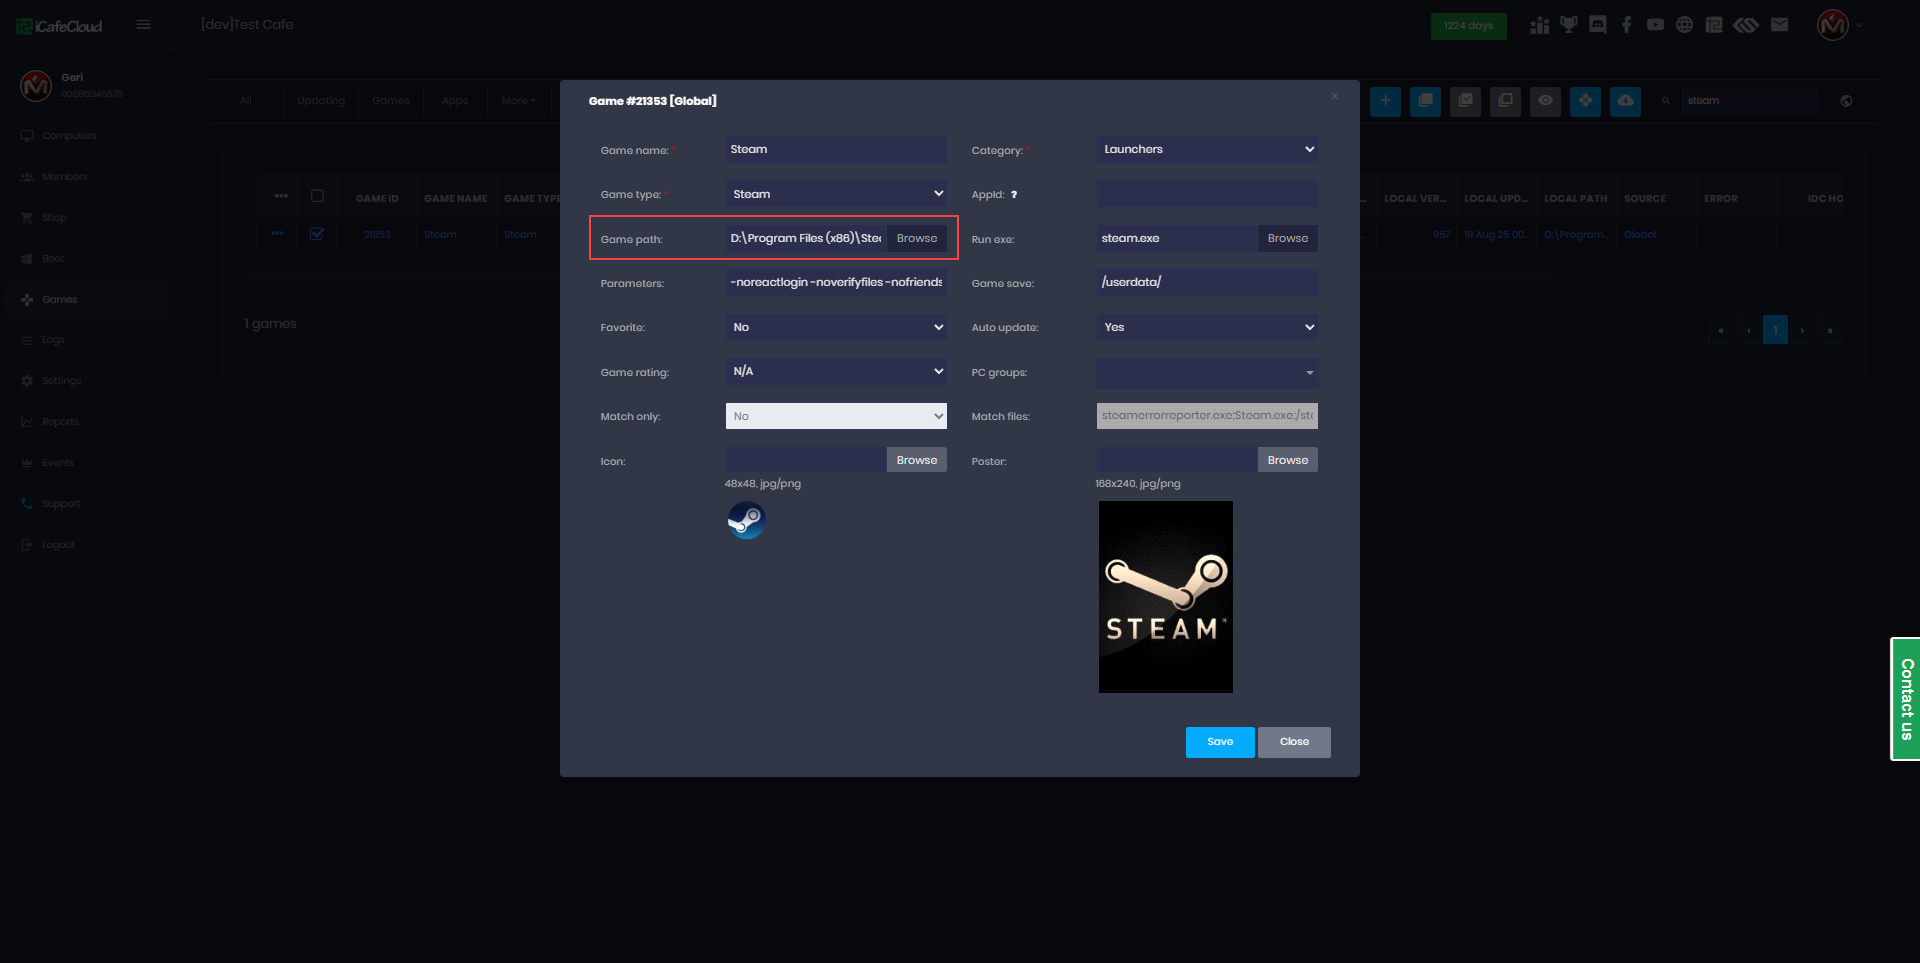
Task: Click the Discord icon in top bar
Action: pos(1598,25)
